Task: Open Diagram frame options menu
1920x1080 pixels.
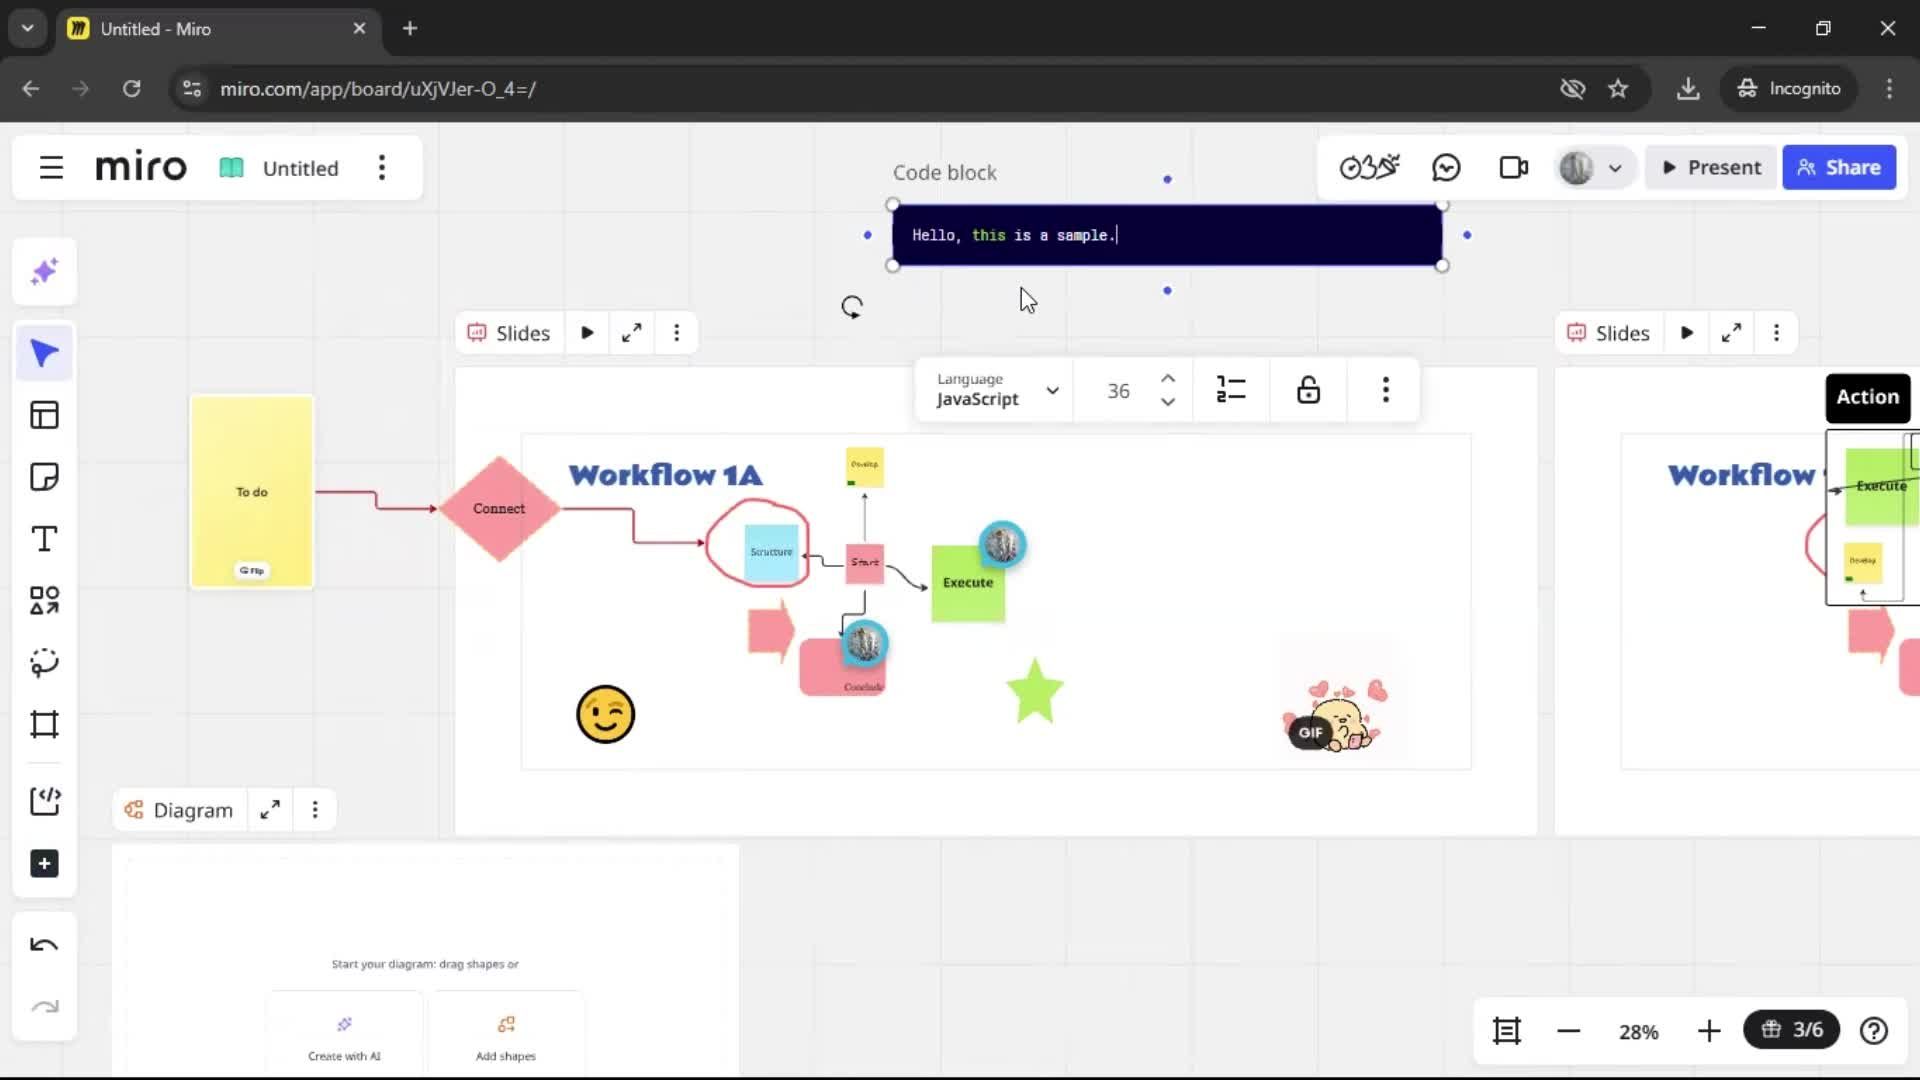Action: tap(315, 810)
